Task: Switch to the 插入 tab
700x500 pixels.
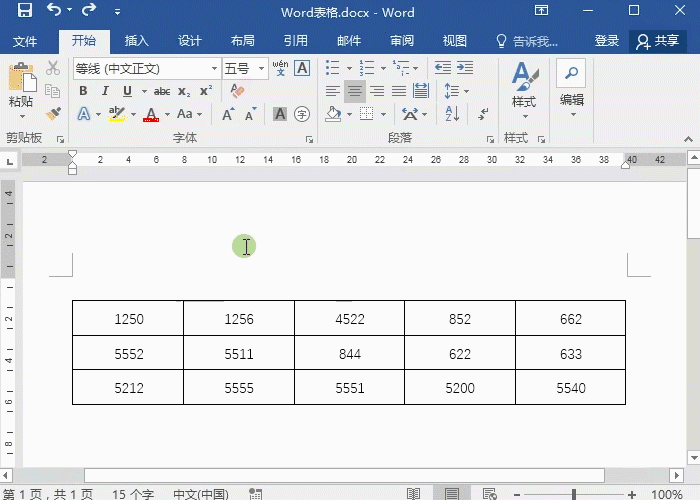Action: 137,41
